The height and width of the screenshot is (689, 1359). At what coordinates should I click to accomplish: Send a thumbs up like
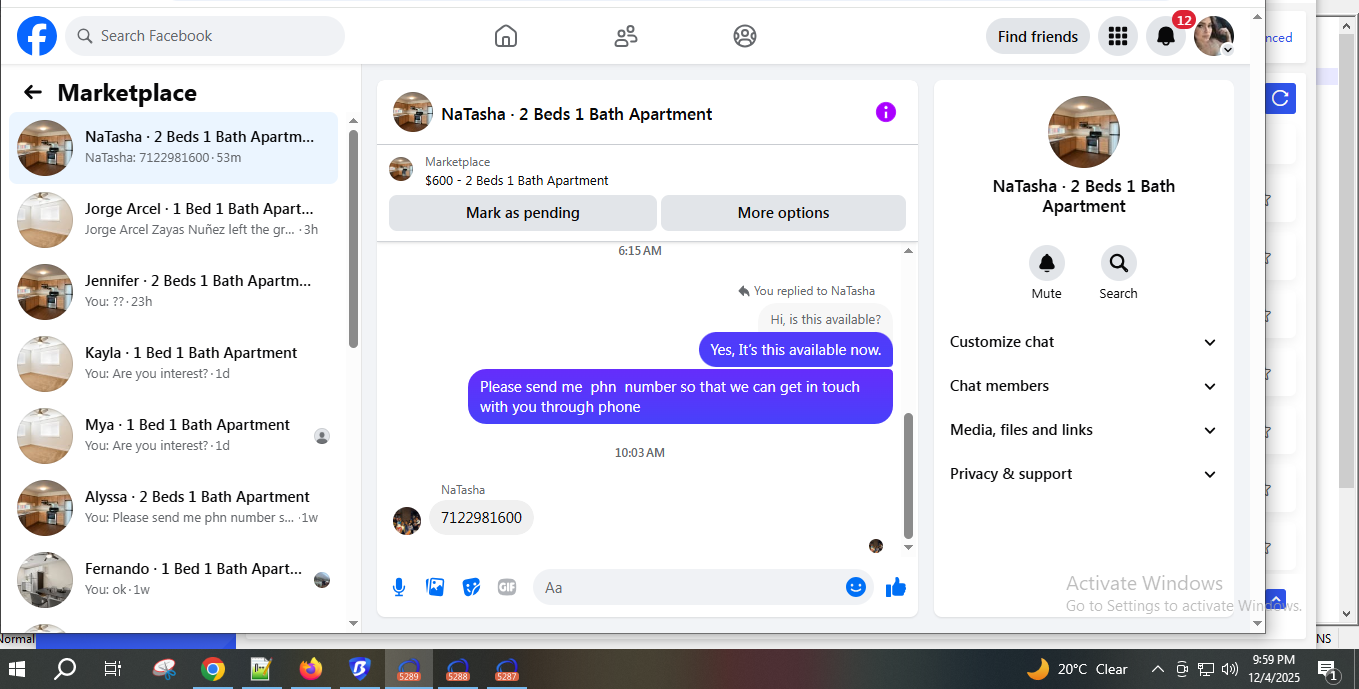896,587
